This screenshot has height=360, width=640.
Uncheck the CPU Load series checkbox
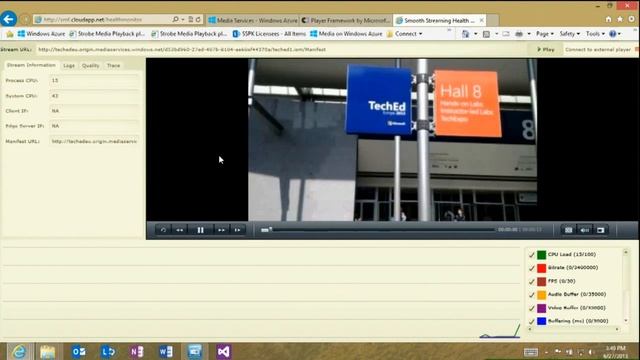click(531, 255)
